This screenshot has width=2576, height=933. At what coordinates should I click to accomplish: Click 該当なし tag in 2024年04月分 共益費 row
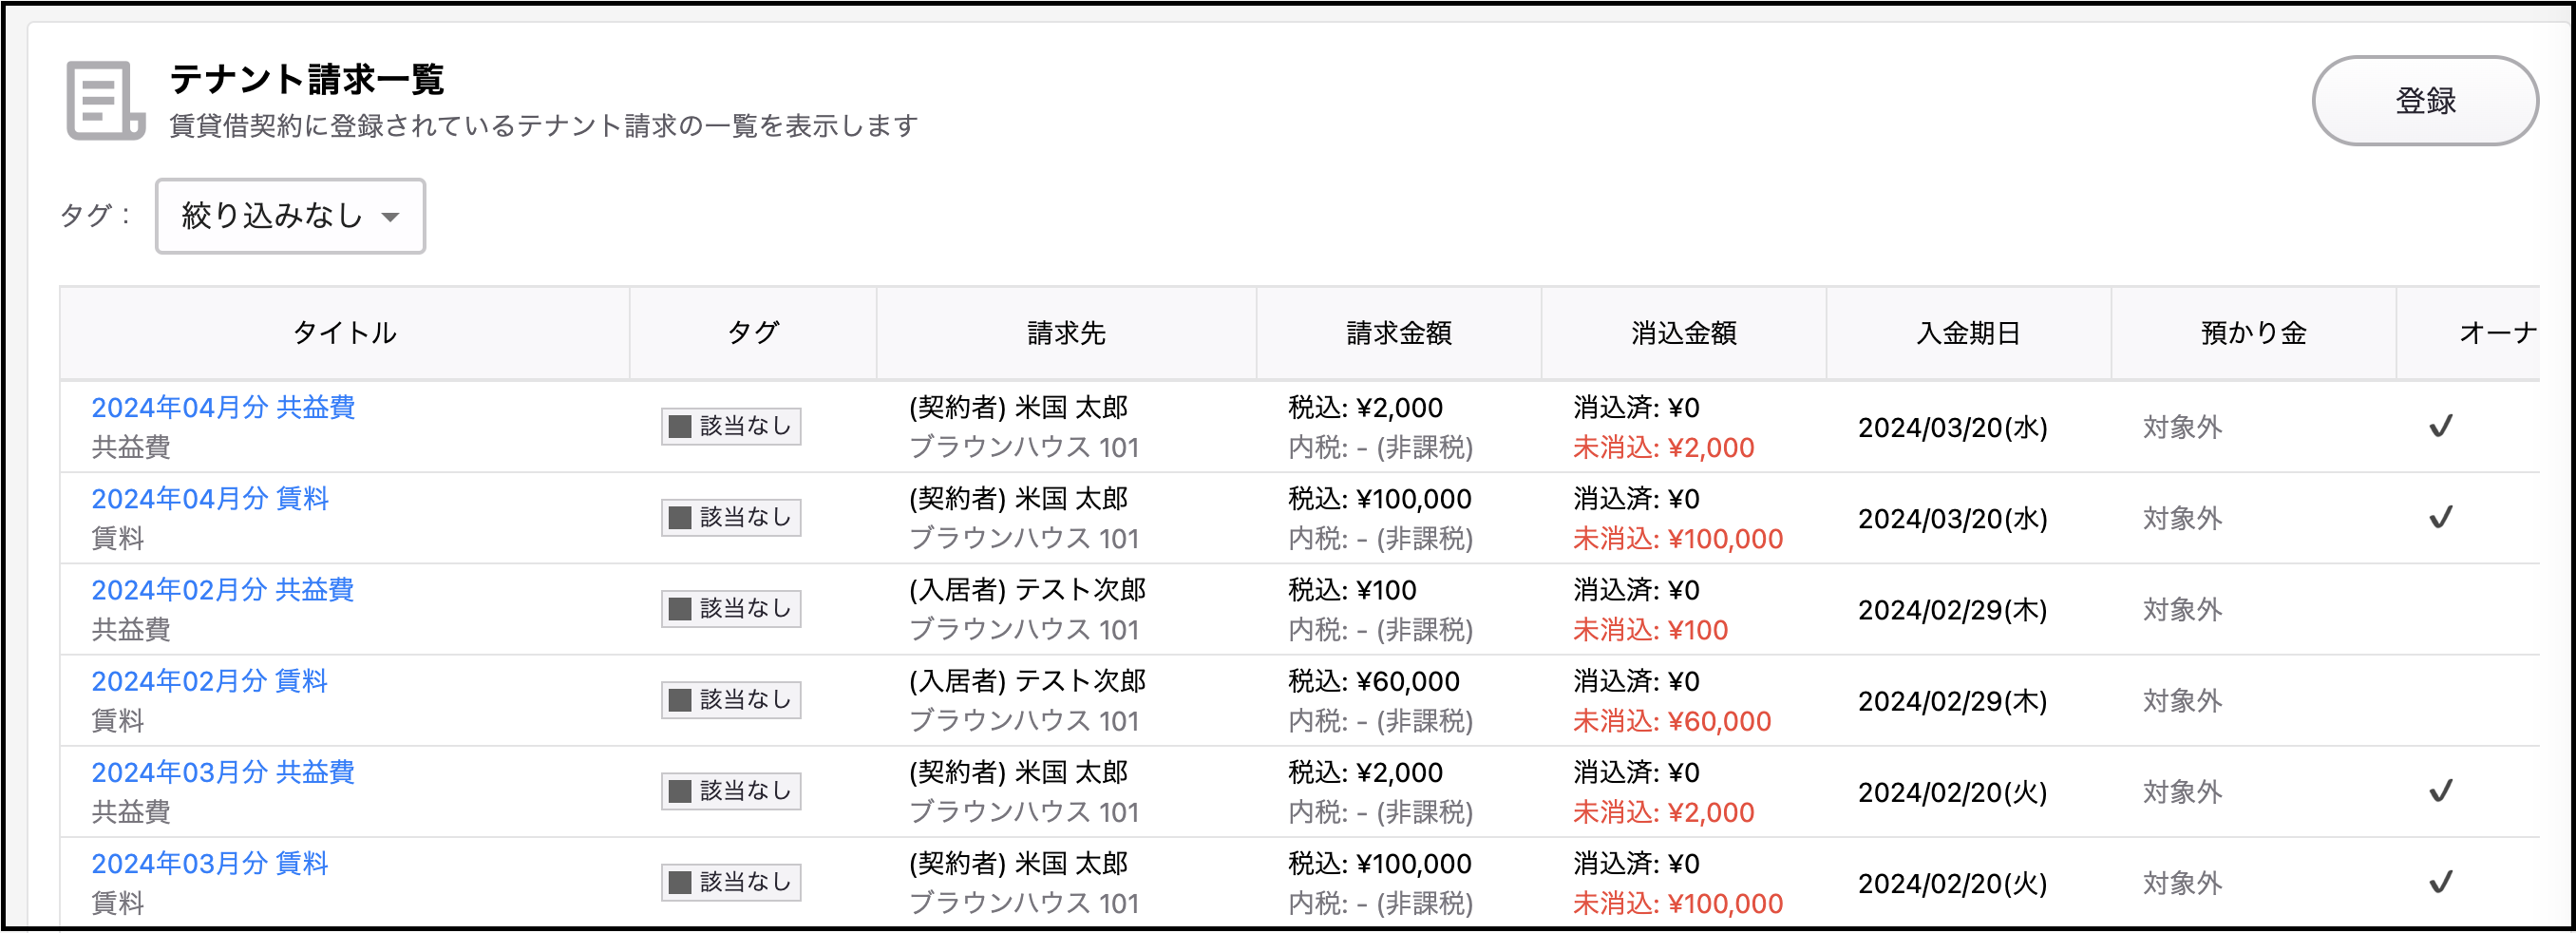[731, 426]
